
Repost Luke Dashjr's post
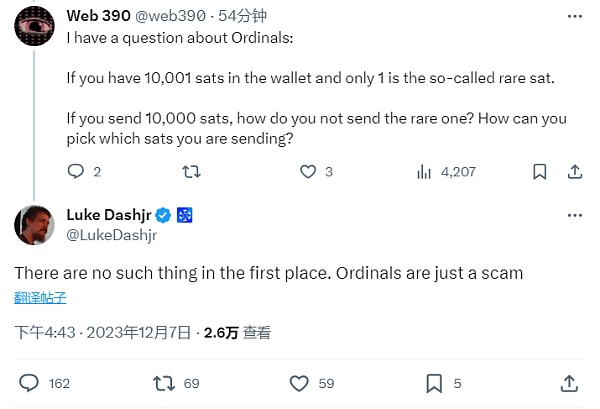pos(163,383)
